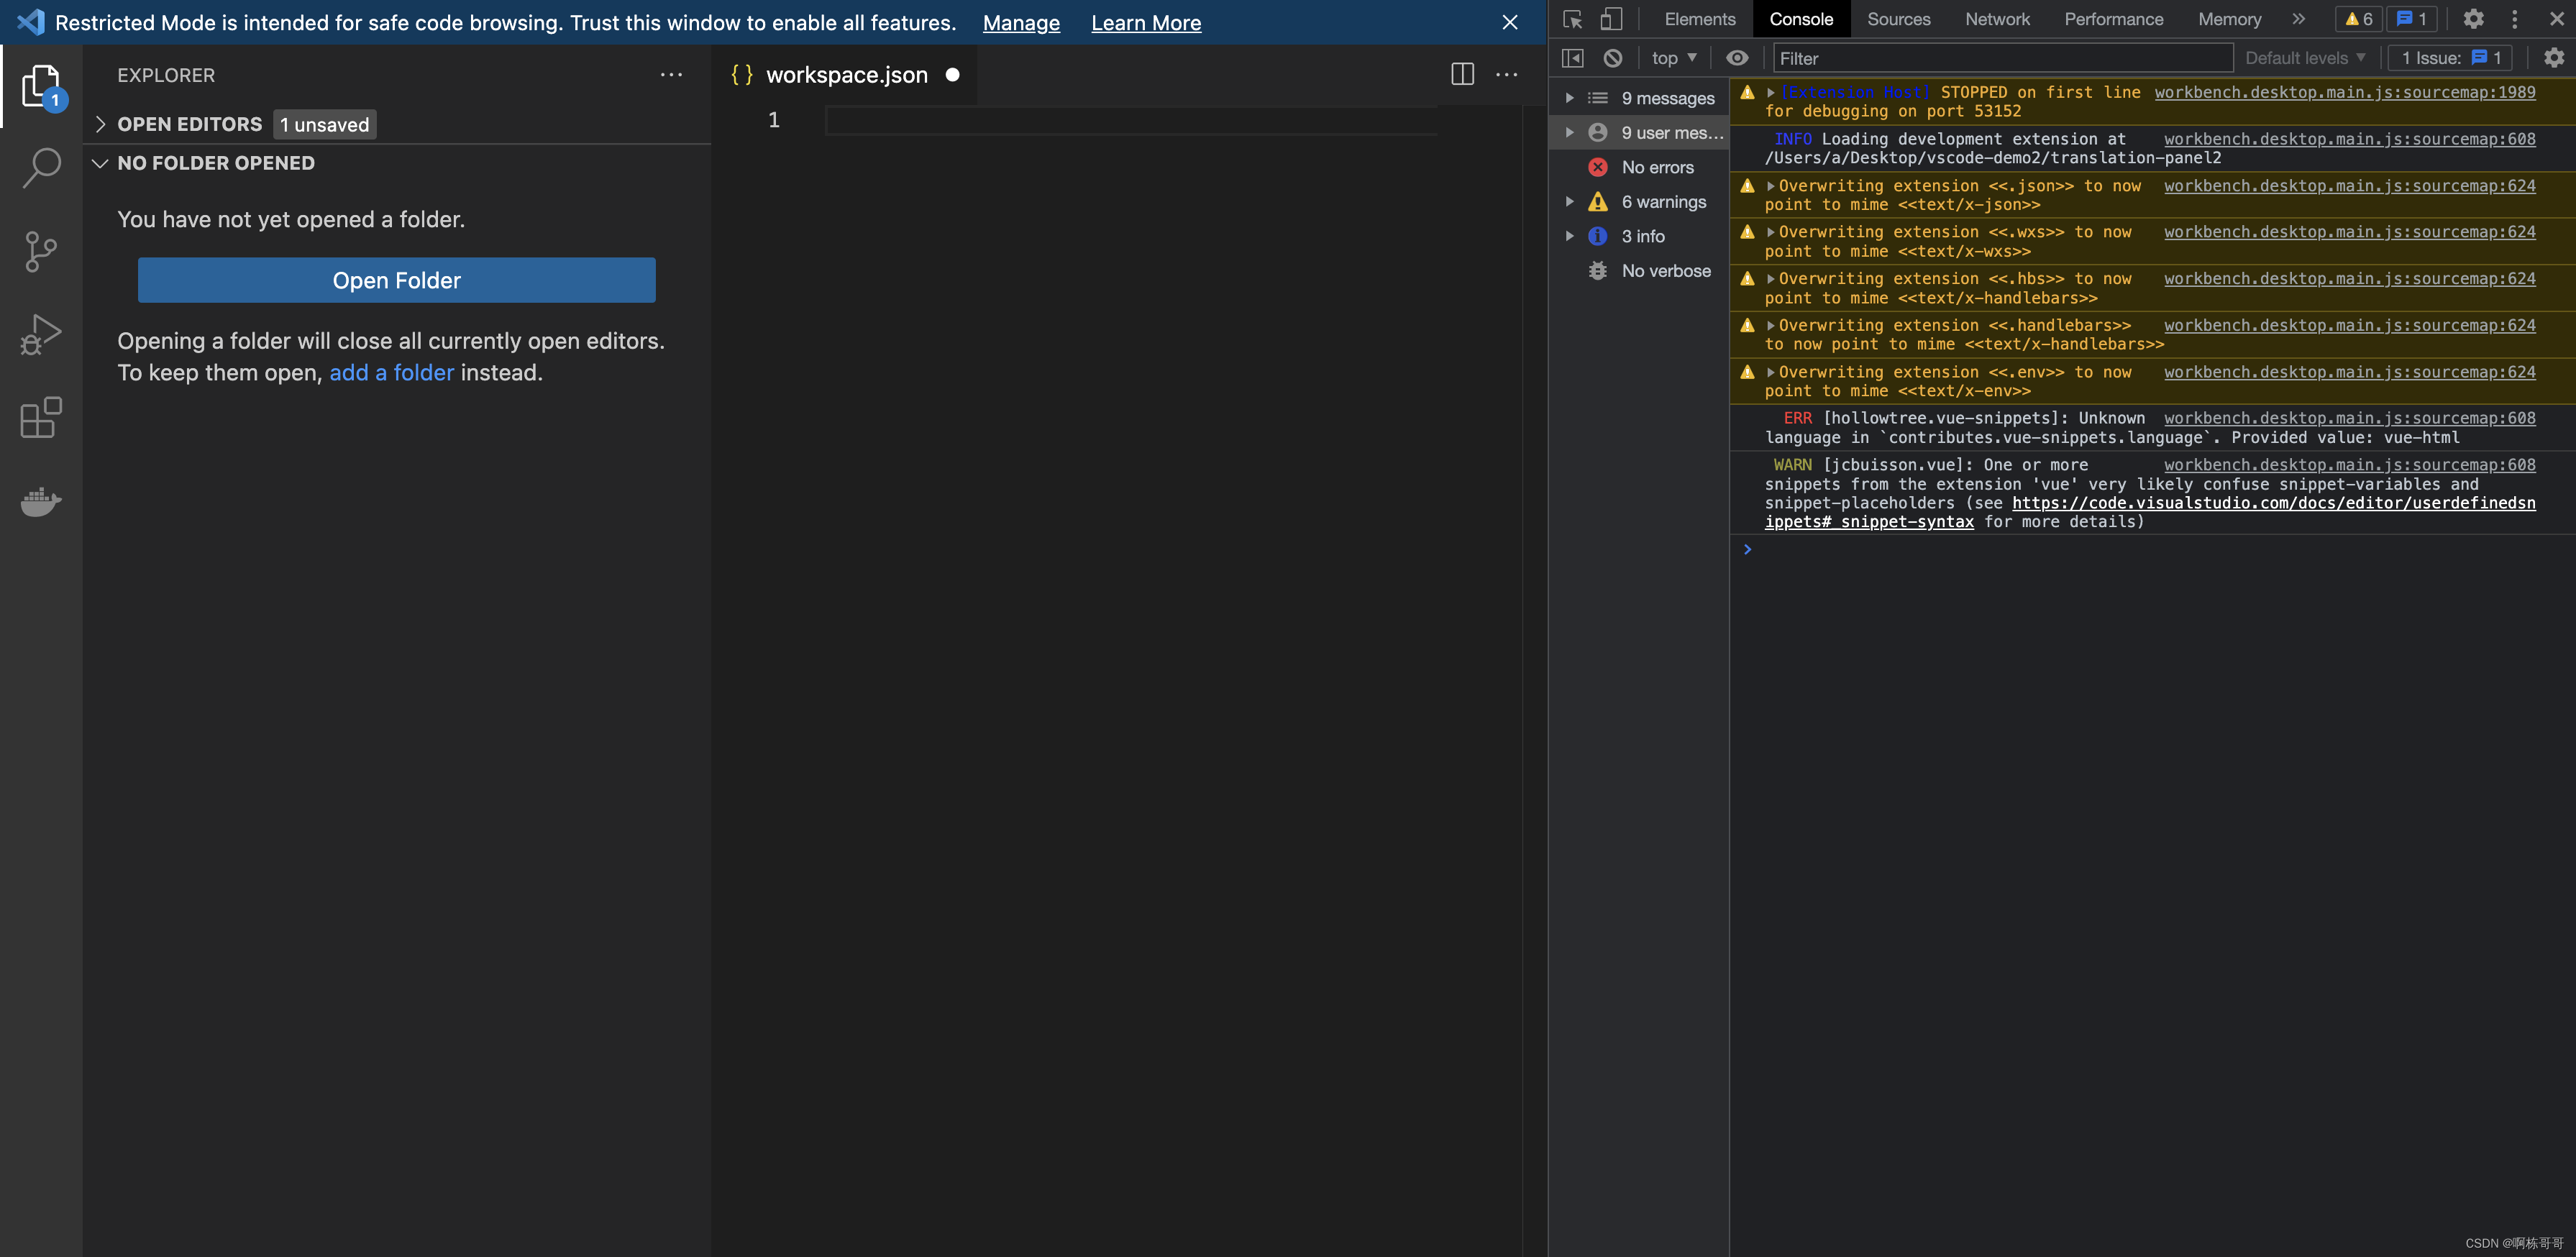Click line 1 in workspace.json editor
Image resolution: width=2576 pixels, height=1257 pixels.
pyautogui.click(x=1130, y=120)
